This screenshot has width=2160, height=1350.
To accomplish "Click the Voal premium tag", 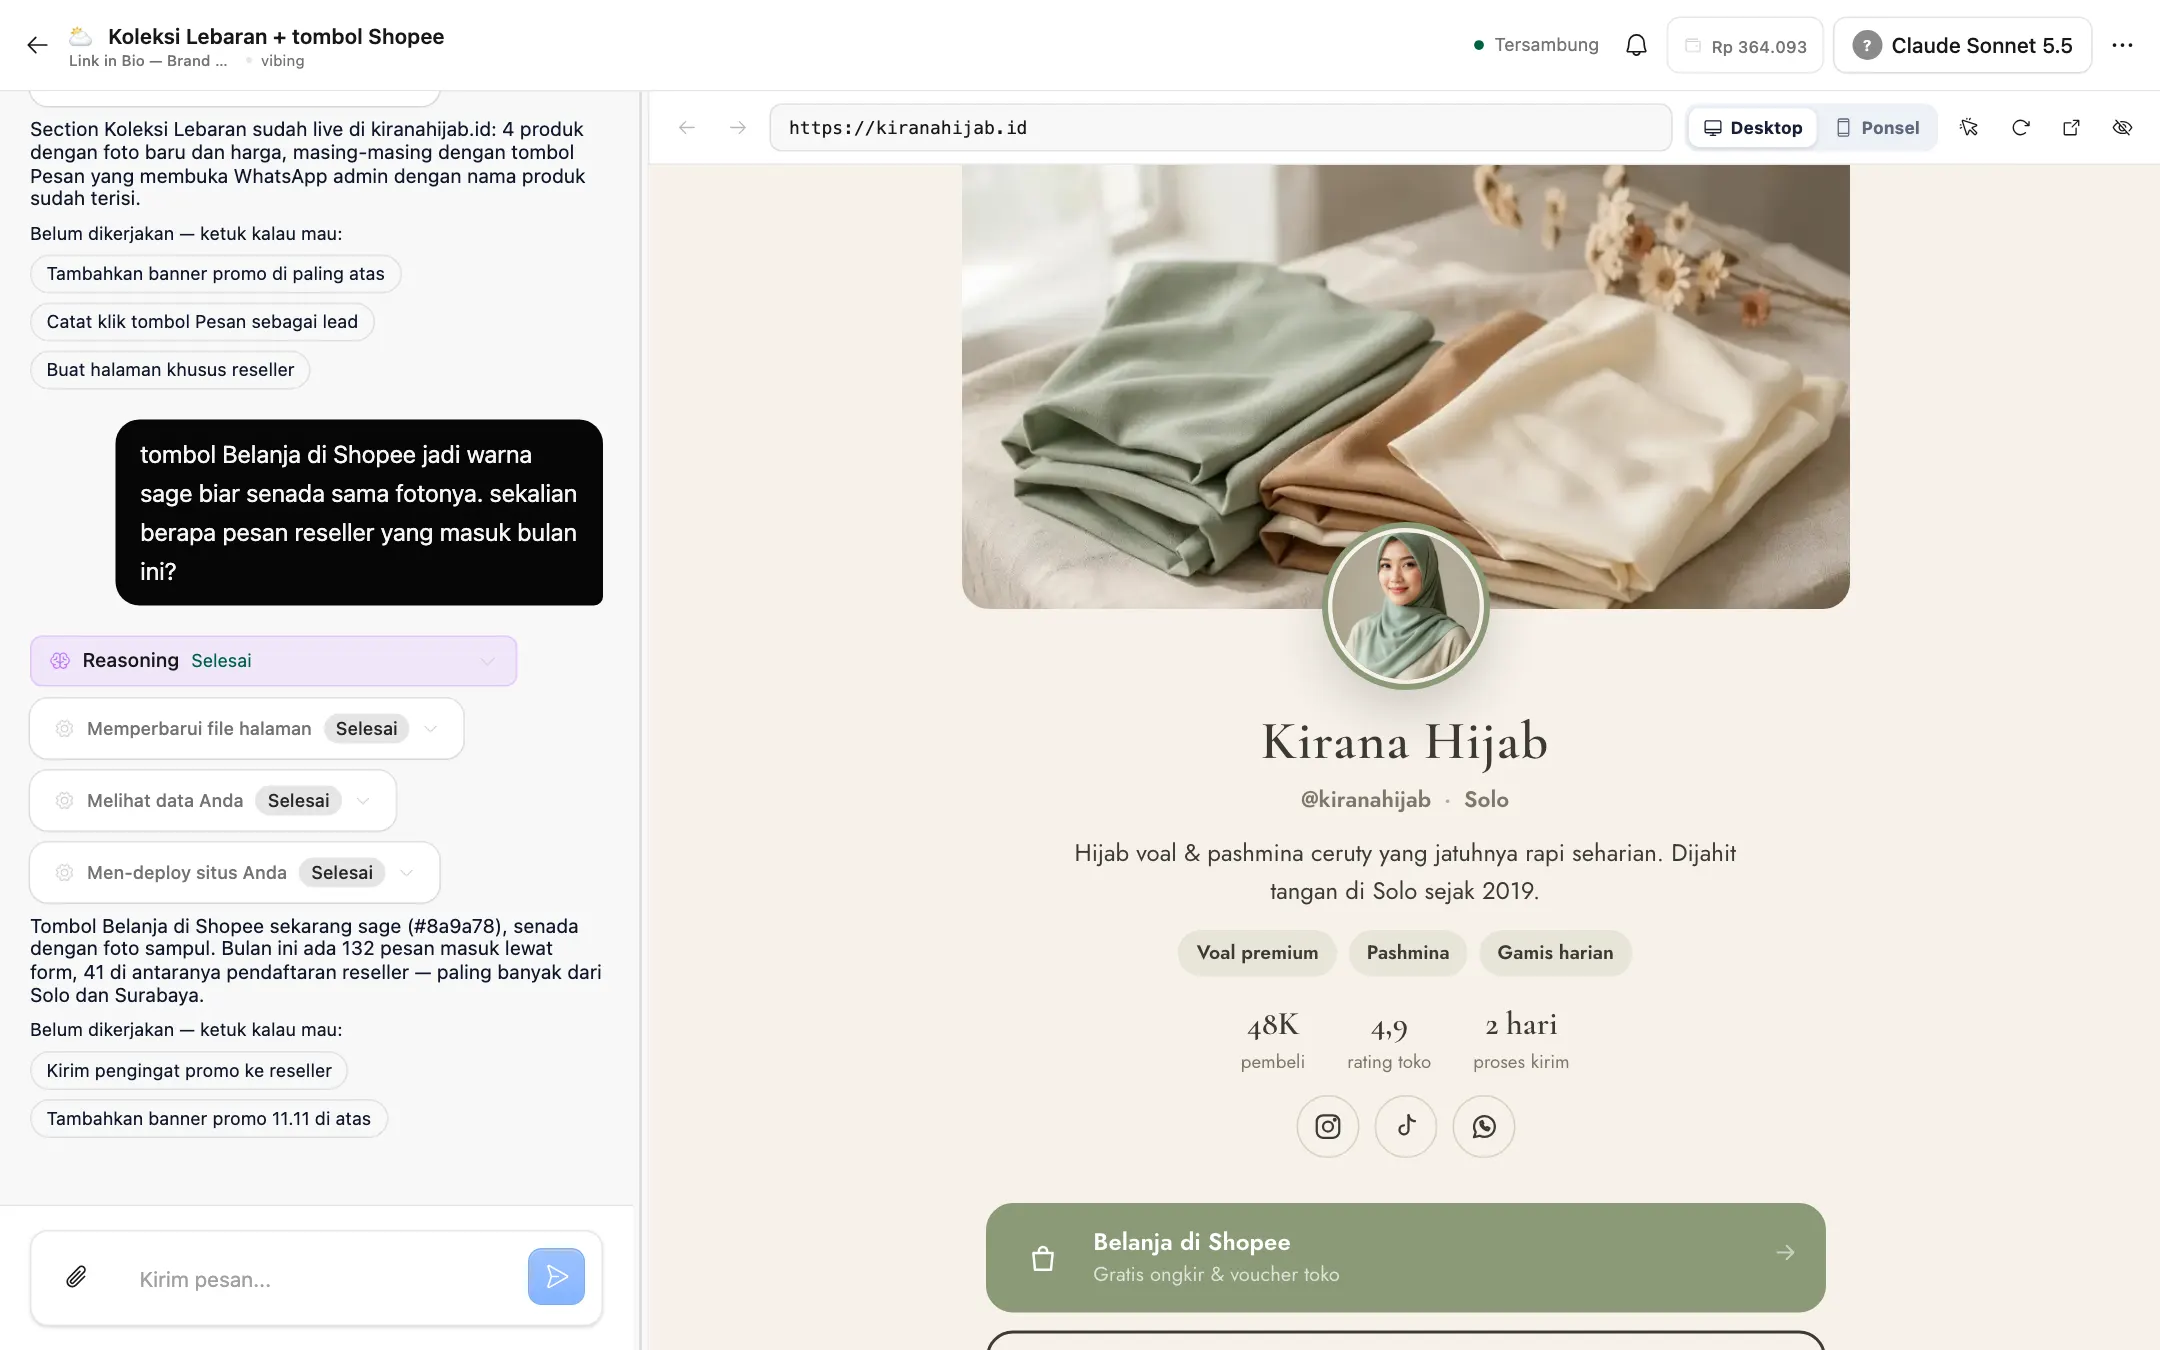I will (x=1257, y=953).
